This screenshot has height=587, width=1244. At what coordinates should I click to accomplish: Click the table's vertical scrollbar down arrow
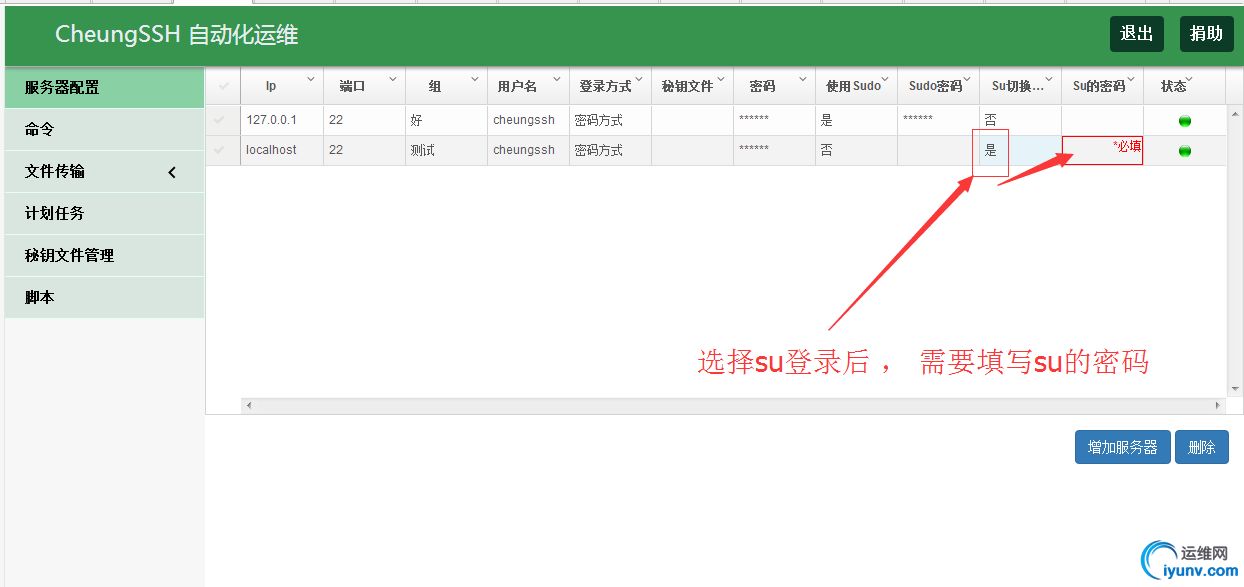coord(1235,389)
